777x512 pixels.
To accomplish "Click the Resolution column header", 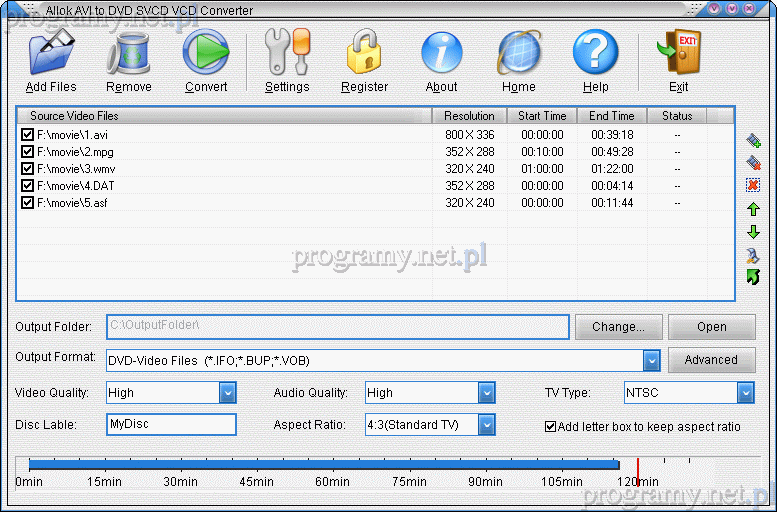I will pyautogui.click(x=469, y=116).
